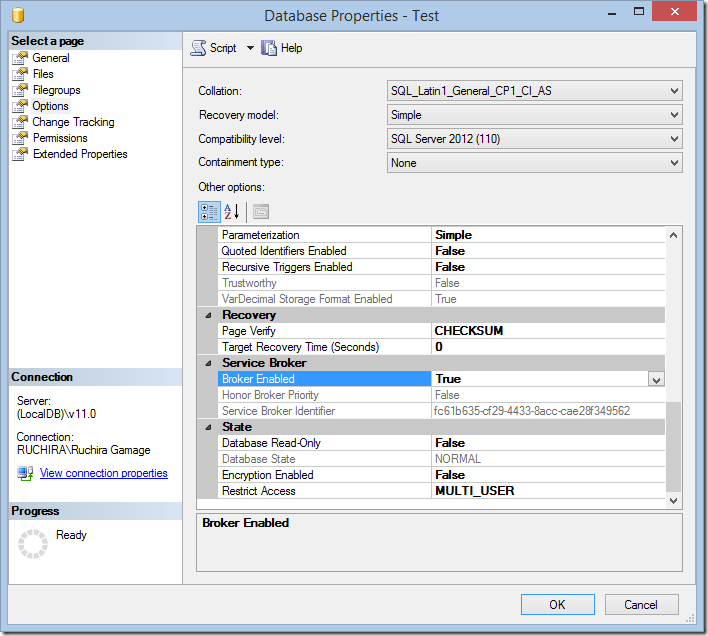
Task: Select the Database State row
Action: pos(441,460)
